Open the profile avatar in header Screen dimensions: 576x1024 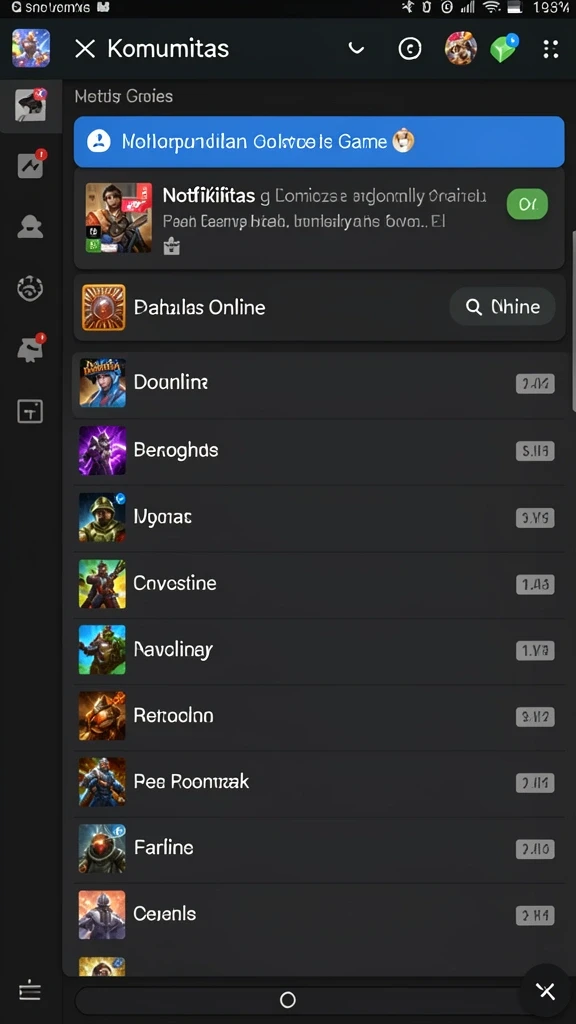pos(460,48)
